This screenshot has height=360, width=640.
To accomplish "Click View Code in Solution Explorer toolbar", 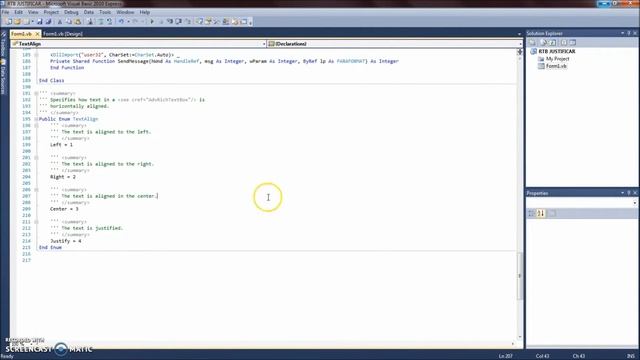I will point(564,42).
